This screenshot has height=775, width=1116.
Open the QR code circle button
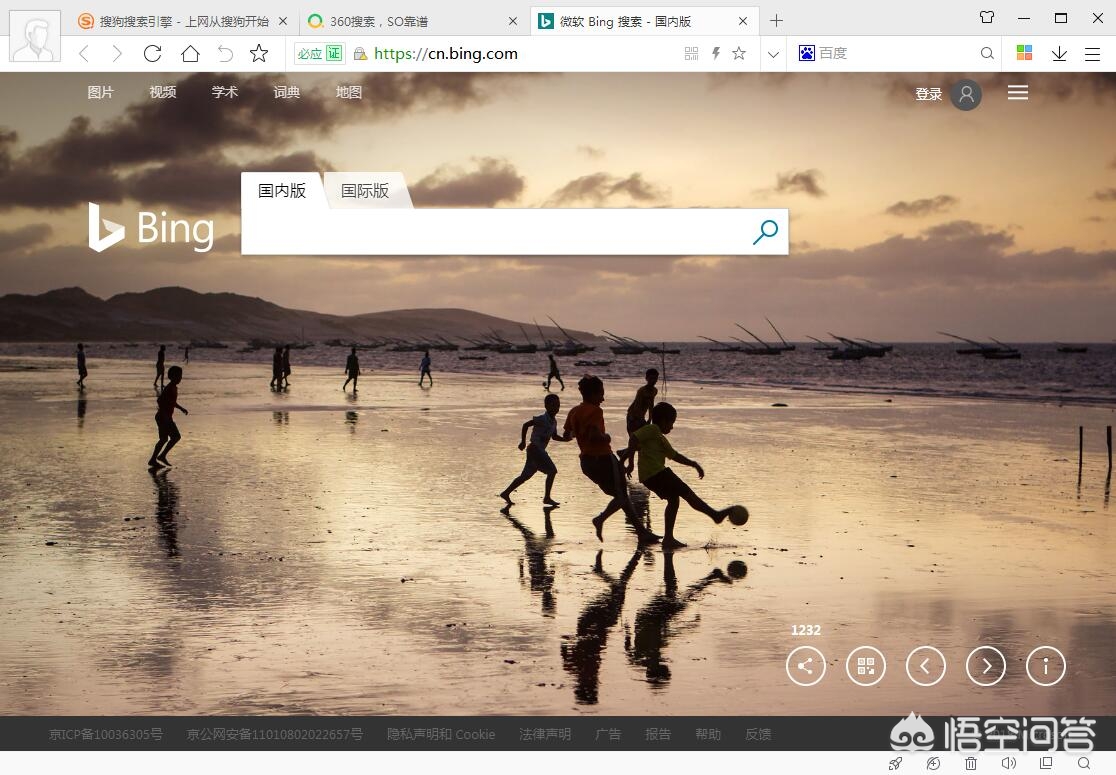866,666
